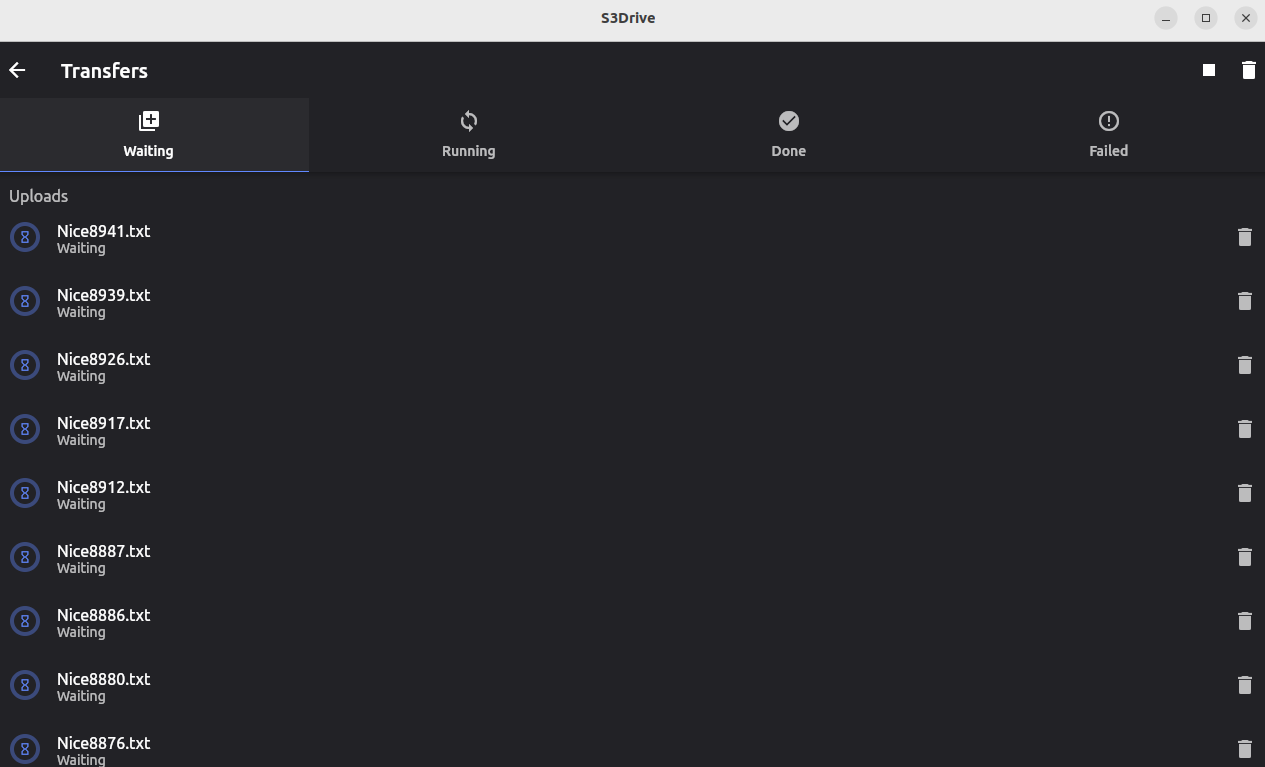Click the hourglass next to Nice8876.txt
Image resolution: width=1265 pixels, height=767 pixels.
tap(25, 749)
